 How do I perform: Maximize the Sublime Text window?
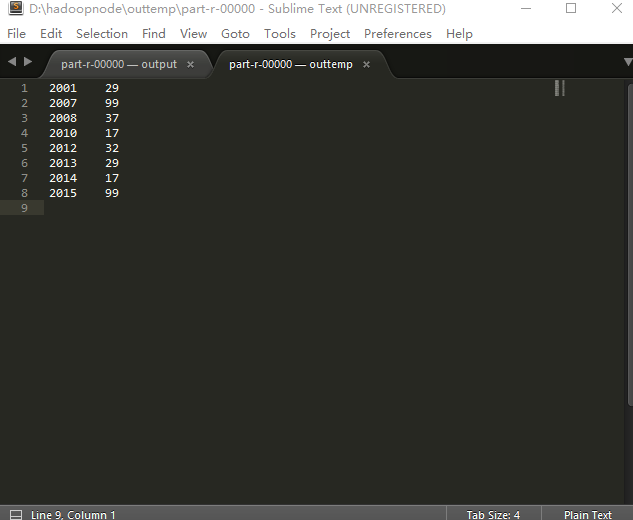point(571,8)
